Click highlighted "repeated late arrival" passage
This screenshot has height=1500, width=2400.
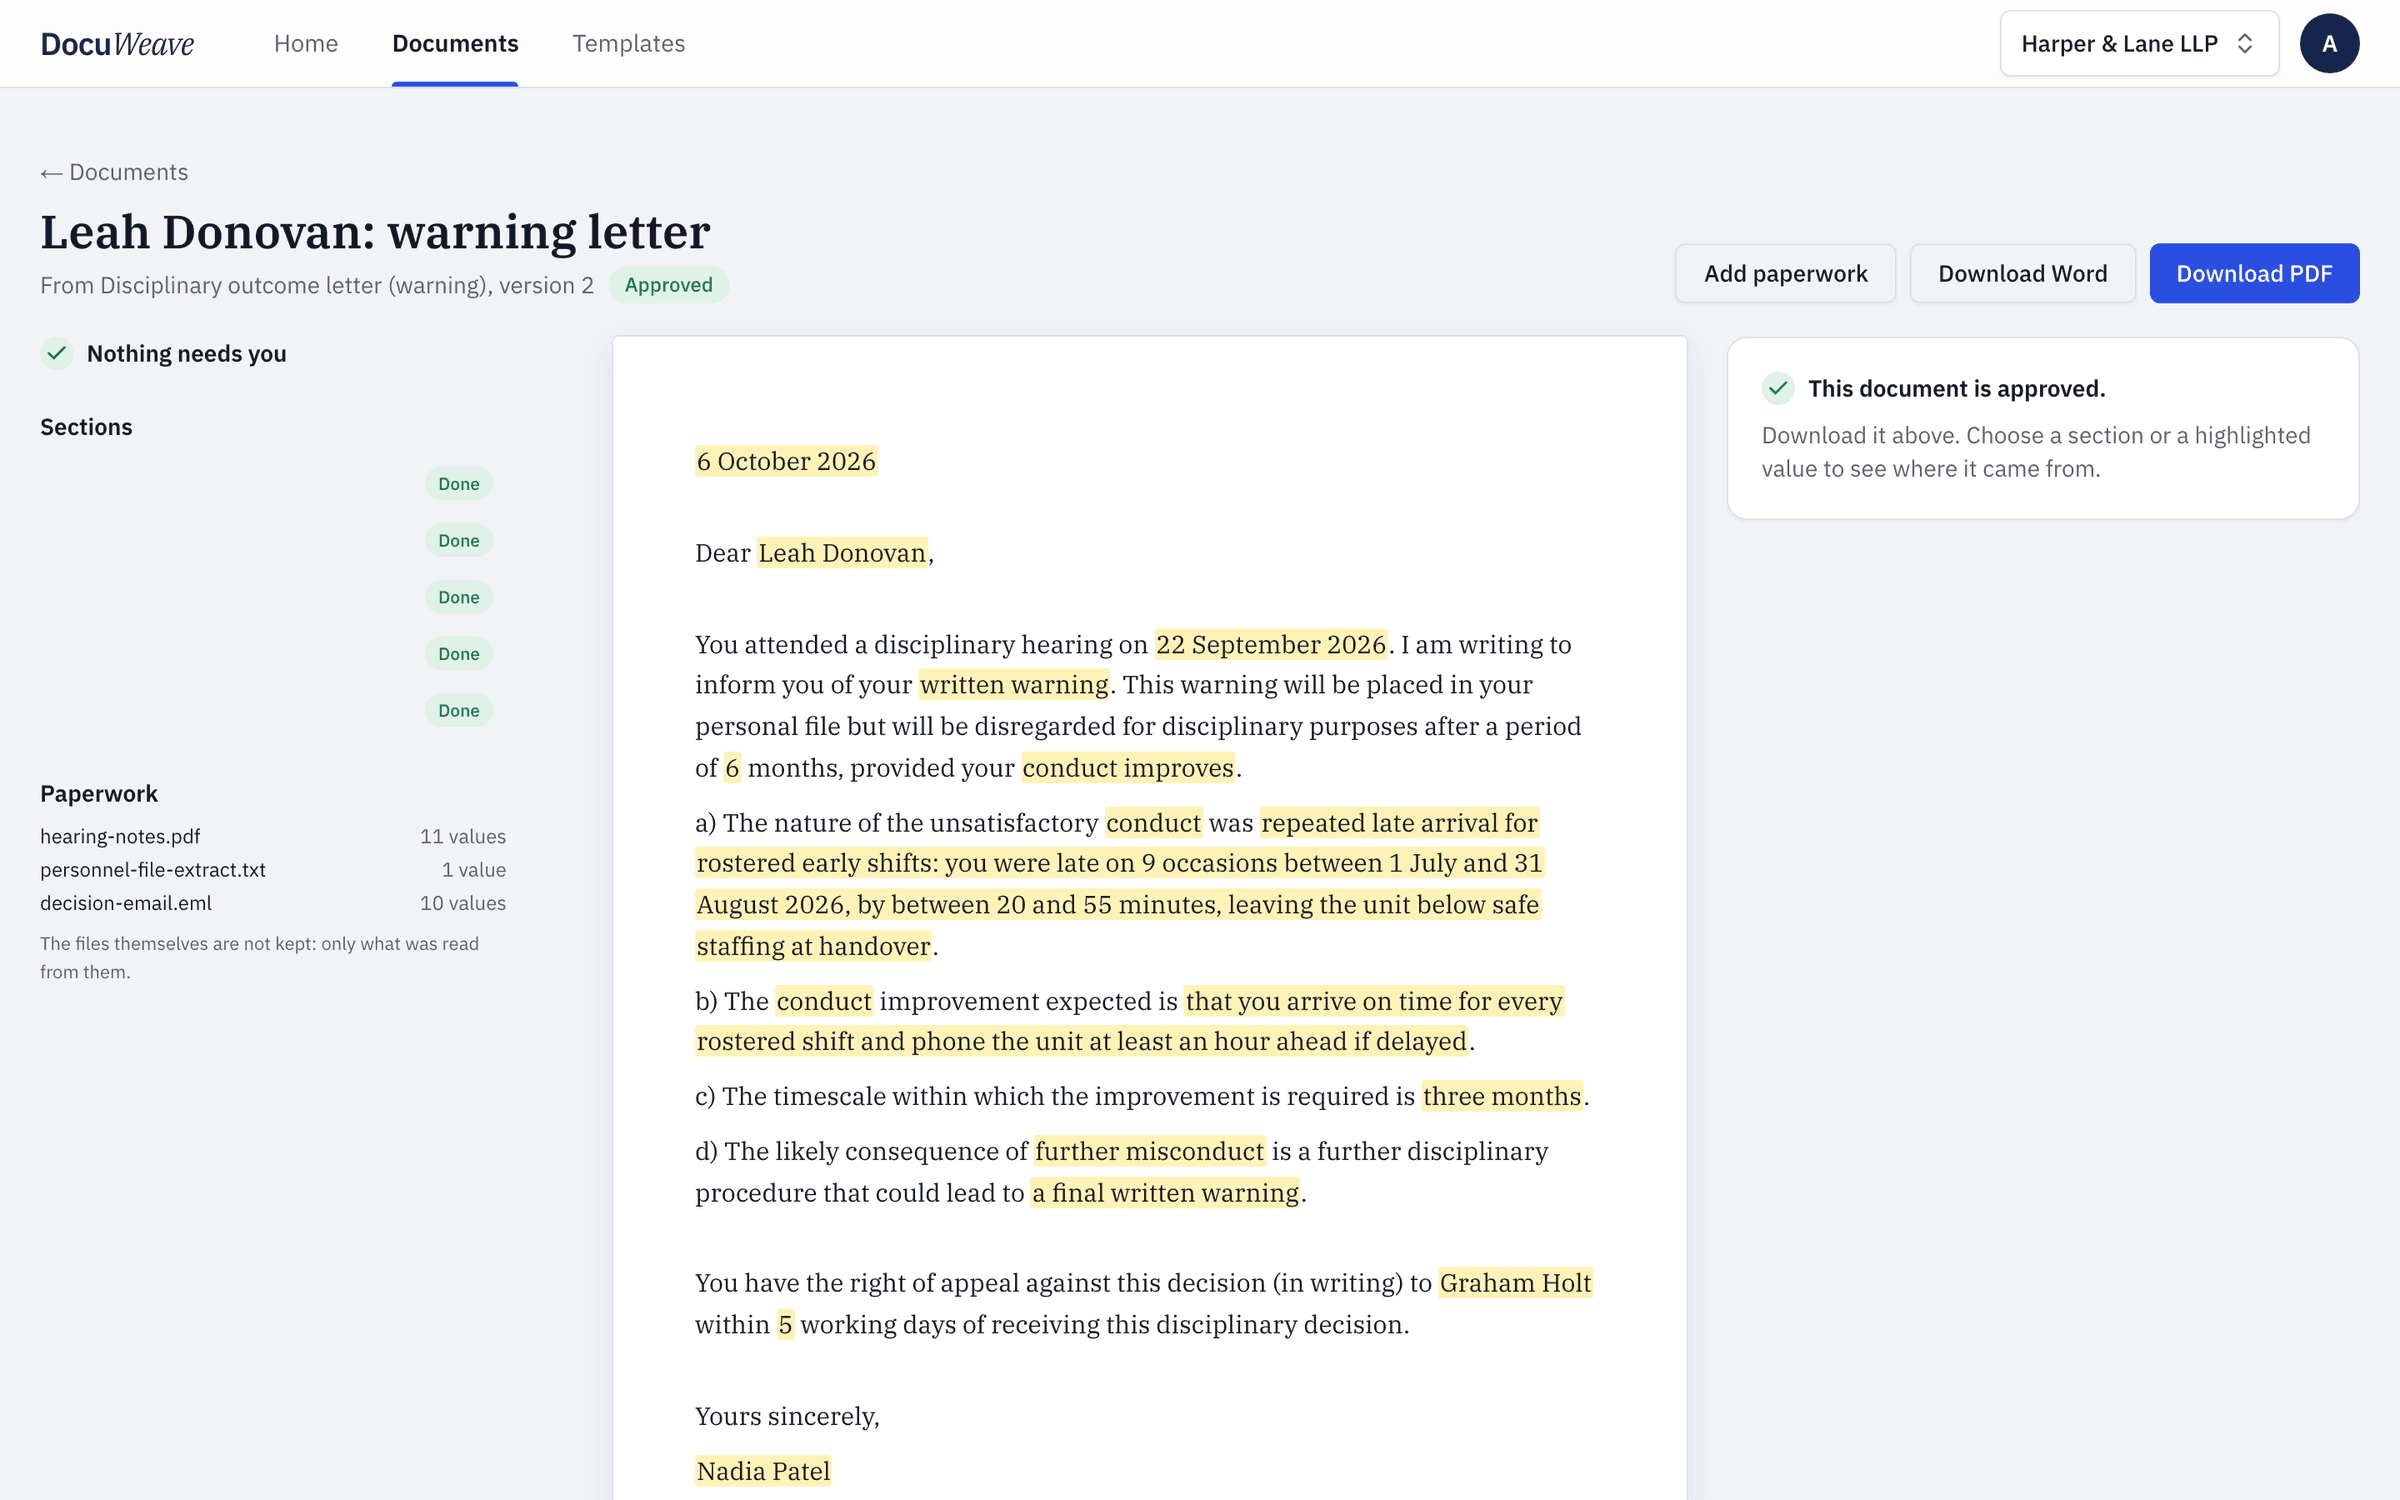coord(1119,884)
